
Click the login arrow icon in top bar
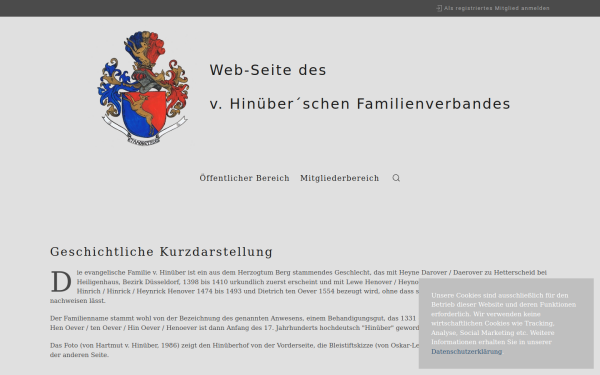click(x=439, y=8)
